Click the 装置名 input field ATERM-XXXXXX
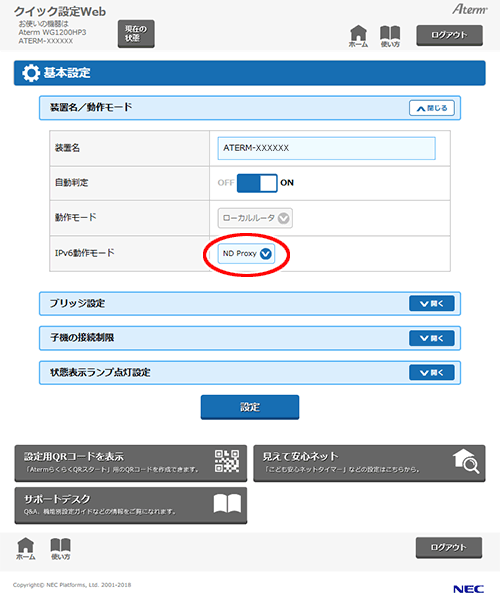The image size is (500, 602). tap(326, 148)
